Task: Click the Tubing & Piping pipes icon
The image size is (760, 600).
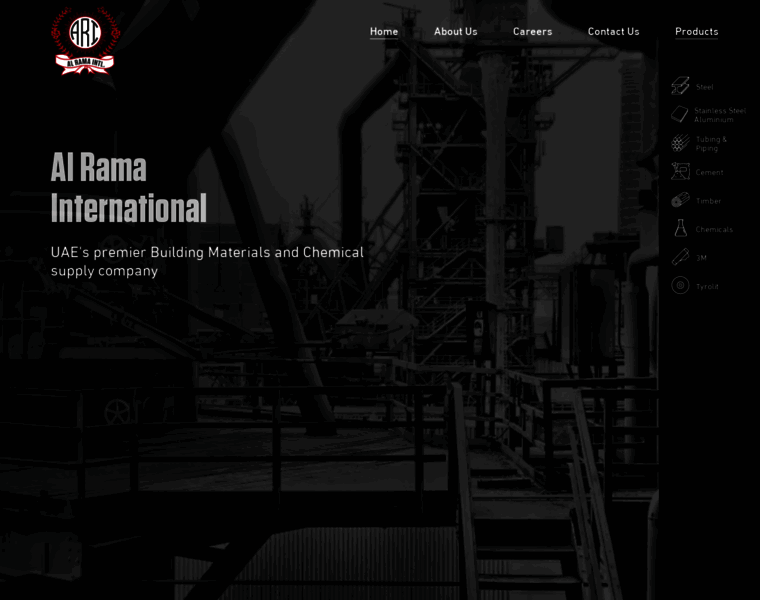Action: (680, 143)
